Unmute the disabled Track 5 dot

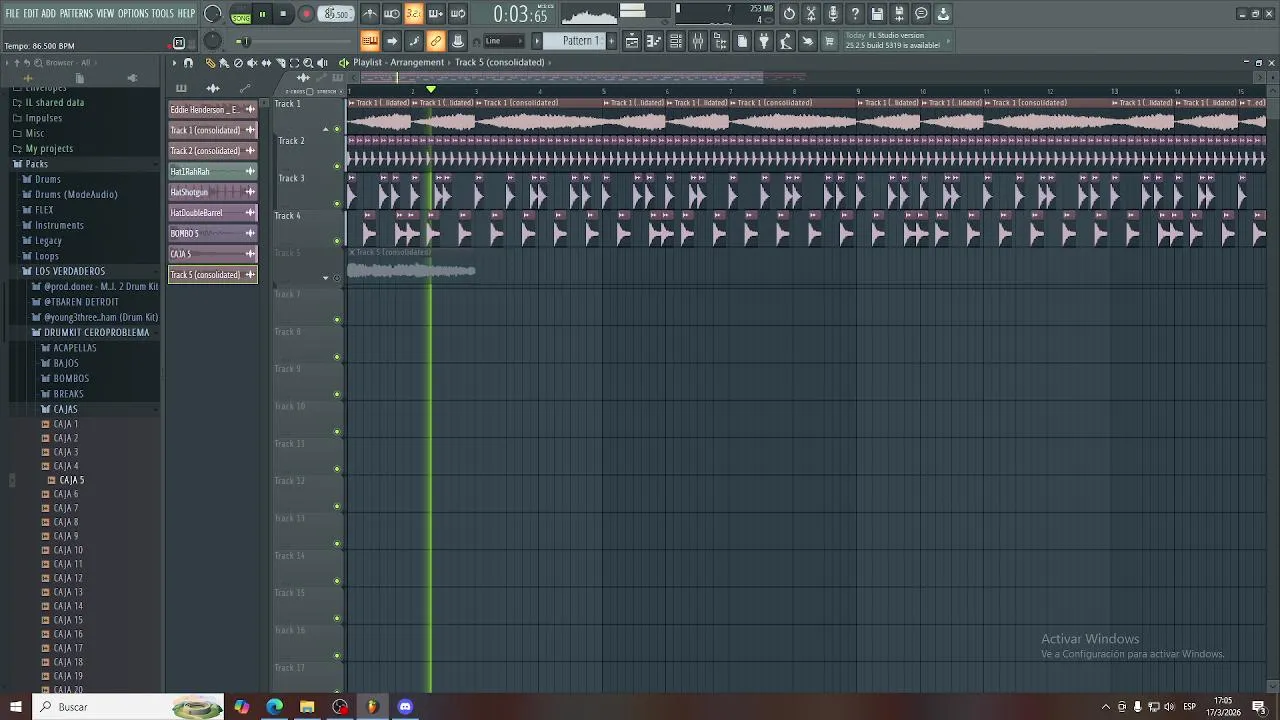(x=337, y=278)
